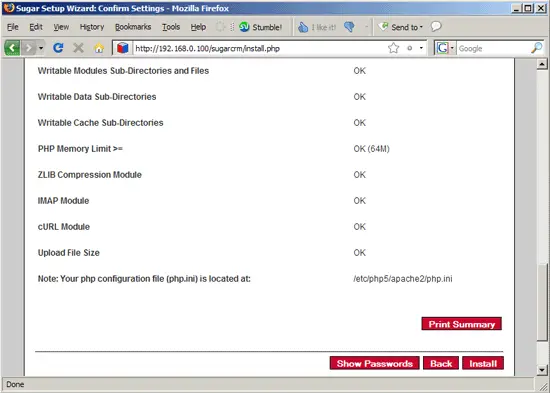The width and height of the screenshot is (550, 393).
Task: Click the thumbs up I like it! button
Action: coord(317,27)
